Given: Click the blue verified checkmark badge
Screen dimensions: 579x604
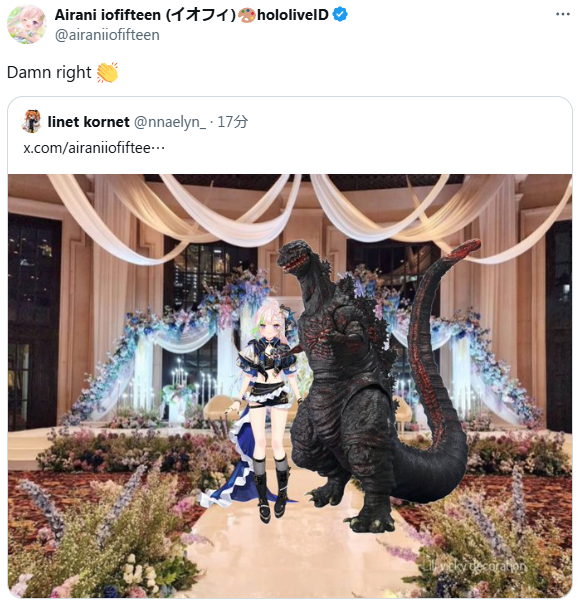Looking at the screenshot, I should 340,15.
